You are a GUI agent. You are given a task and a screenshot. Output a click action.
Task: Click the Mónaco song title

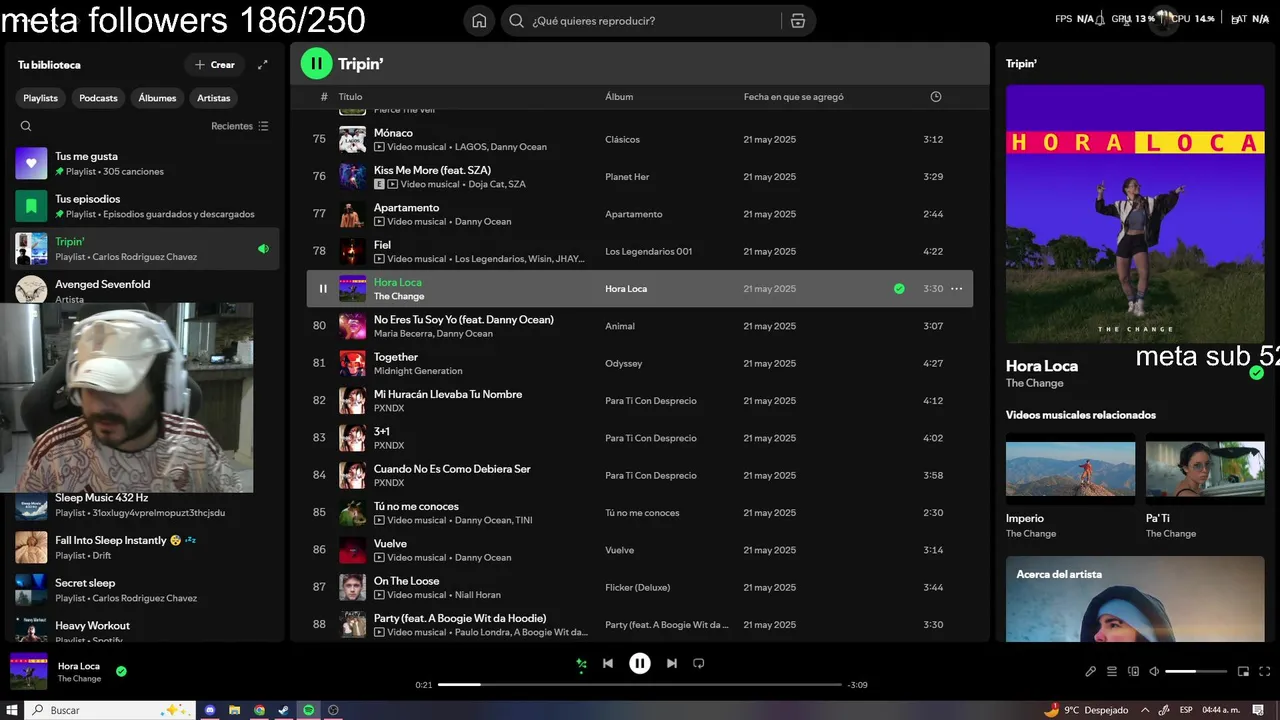393,133
